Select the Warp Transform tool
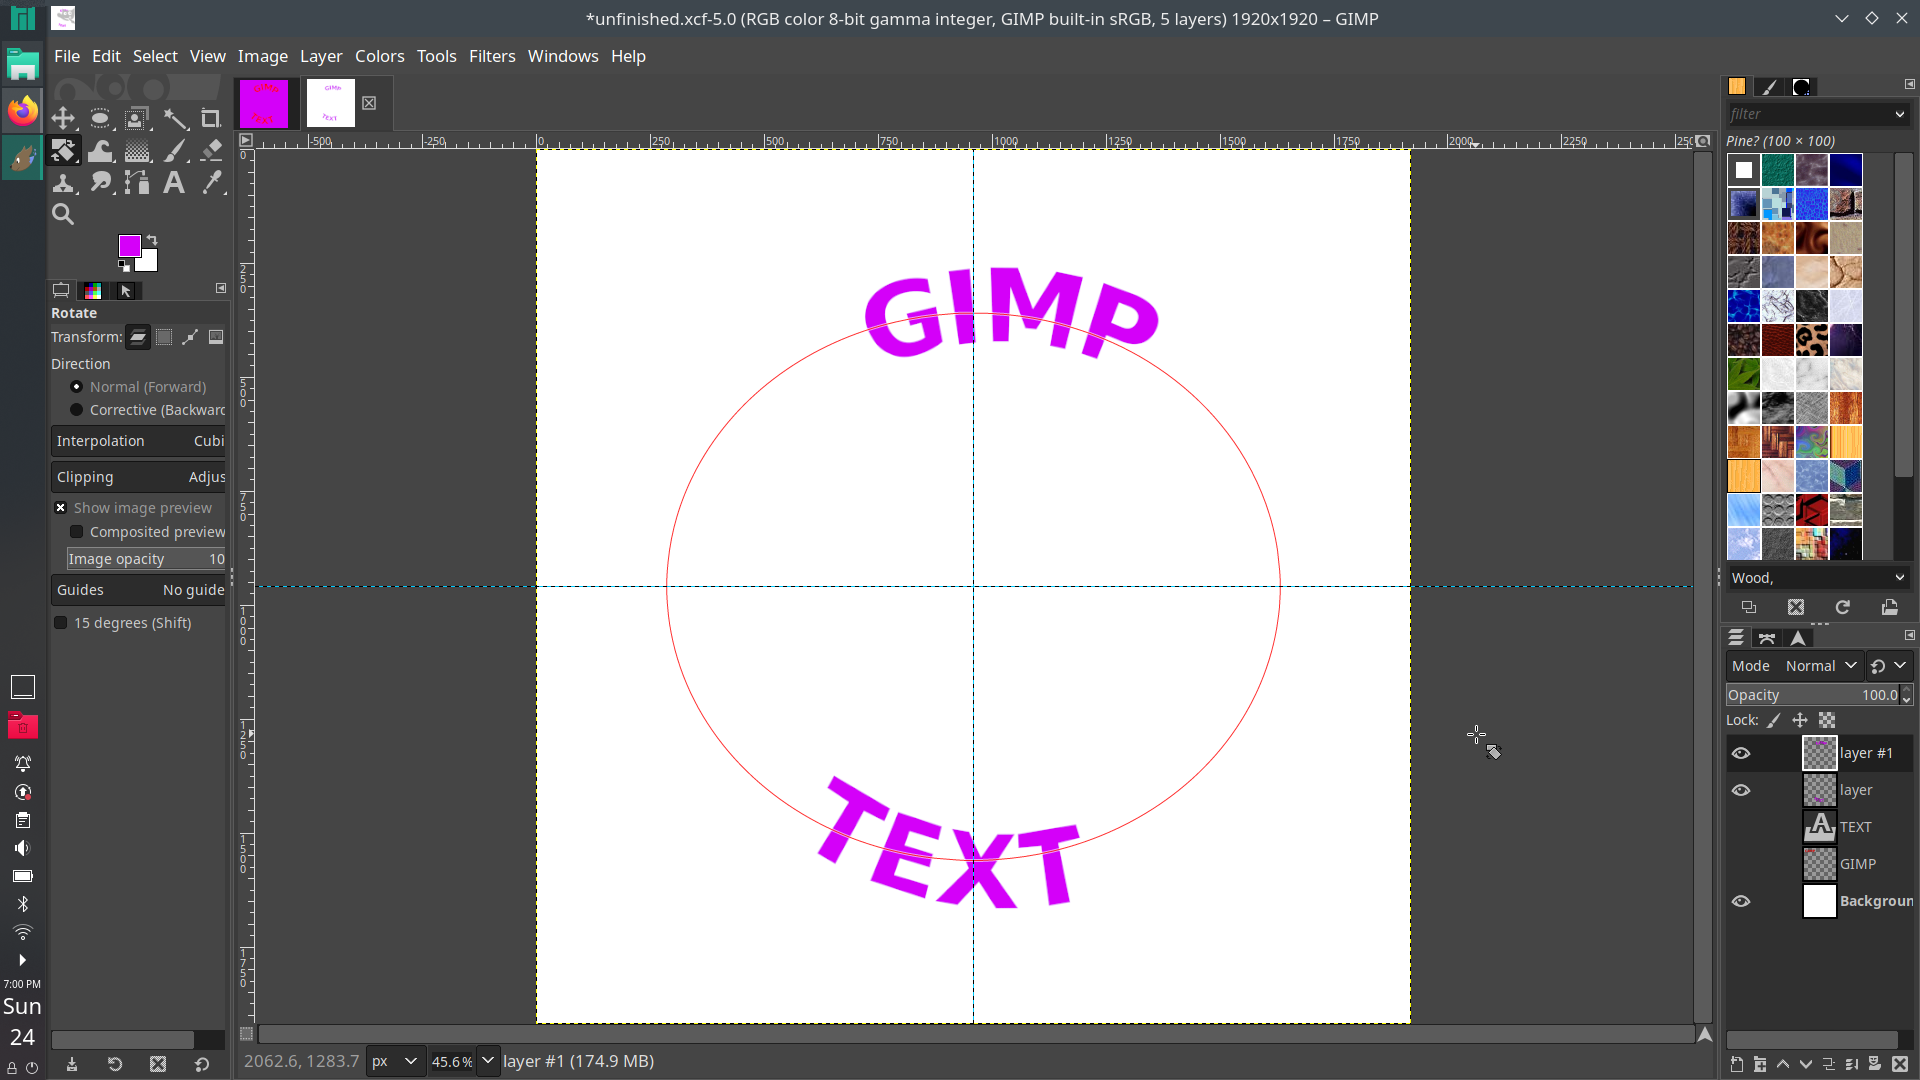 [x=100, y=151]
